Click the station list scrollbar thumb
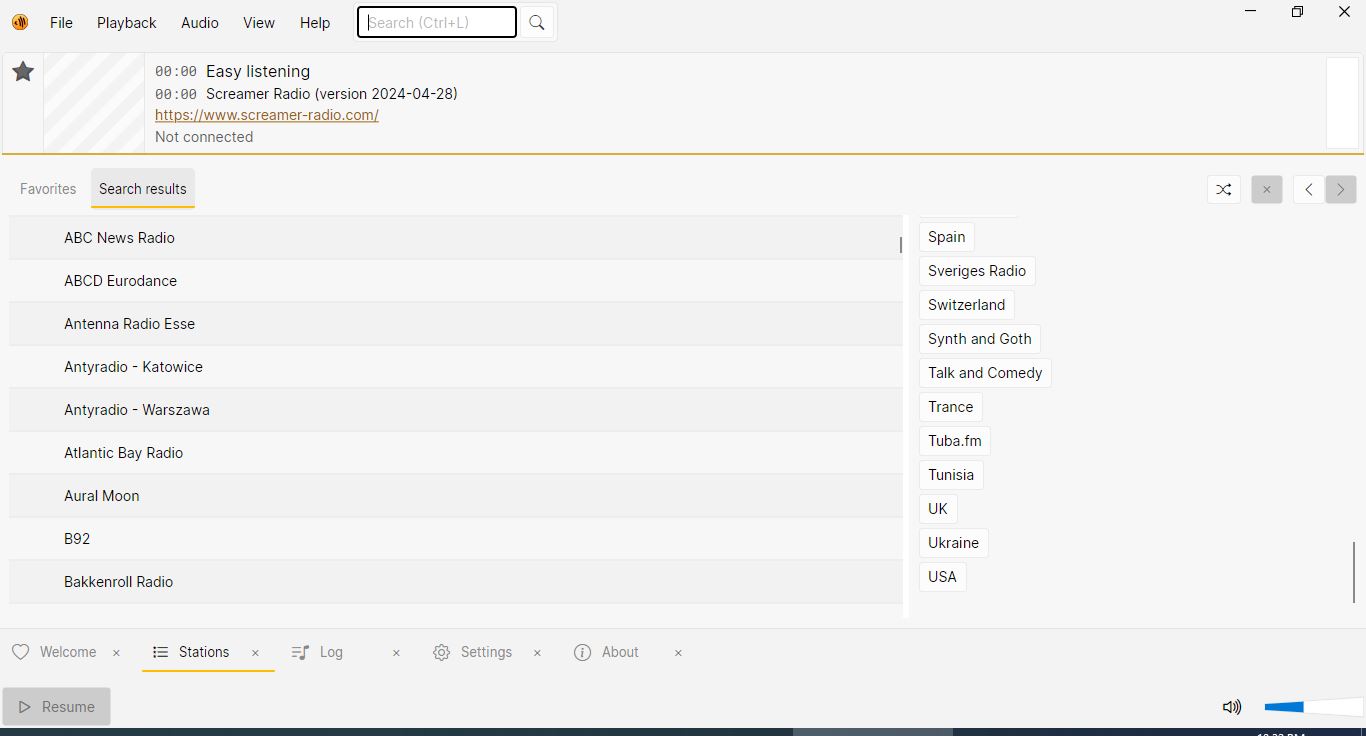The width and height of the screenshot is (1366, 736). click(x=901, y=244)
